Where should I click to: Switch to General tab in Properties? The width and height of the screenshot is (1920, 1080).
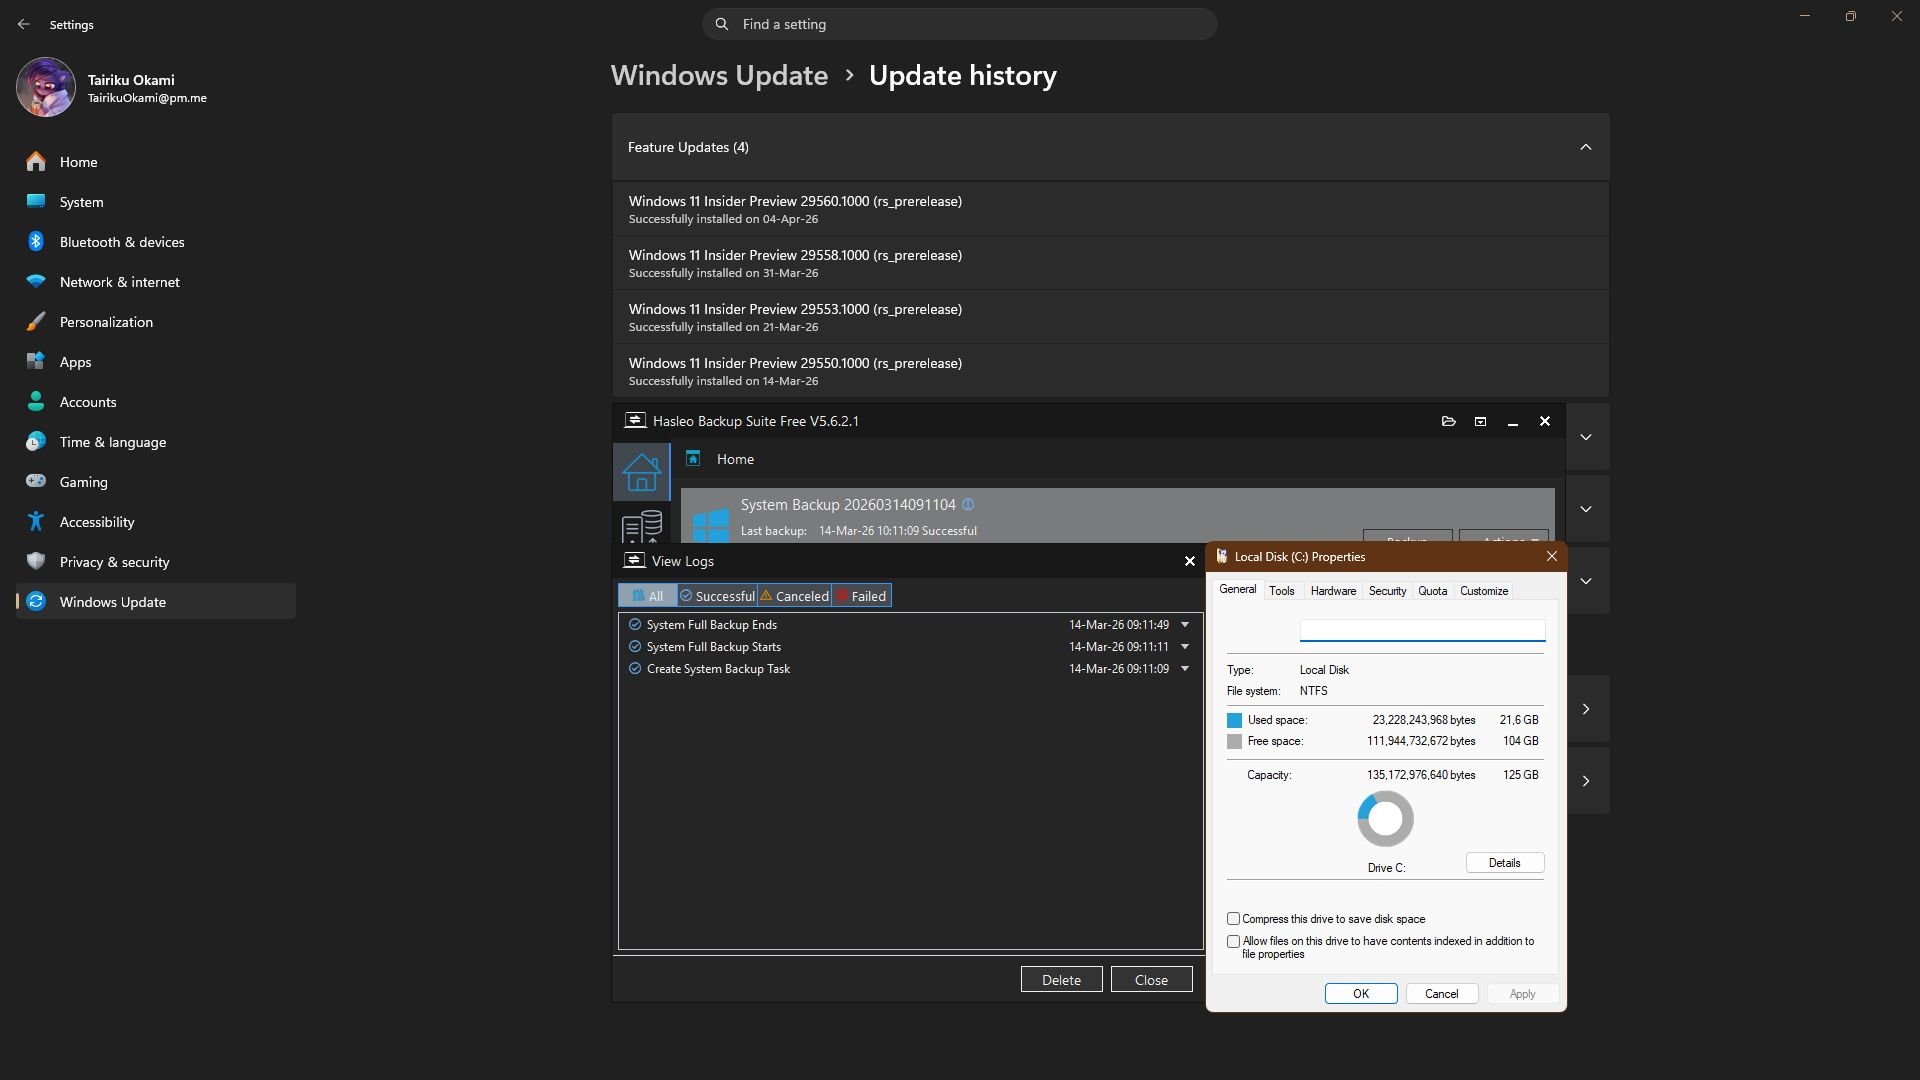[1237, 590]
